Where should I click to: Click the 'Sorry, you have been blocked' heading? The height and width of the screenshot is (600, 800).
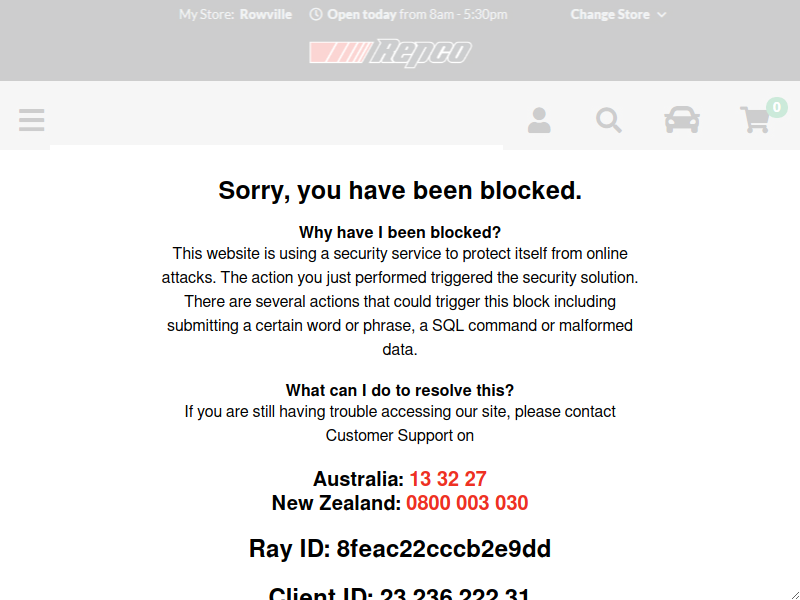(x=400, y=190)
